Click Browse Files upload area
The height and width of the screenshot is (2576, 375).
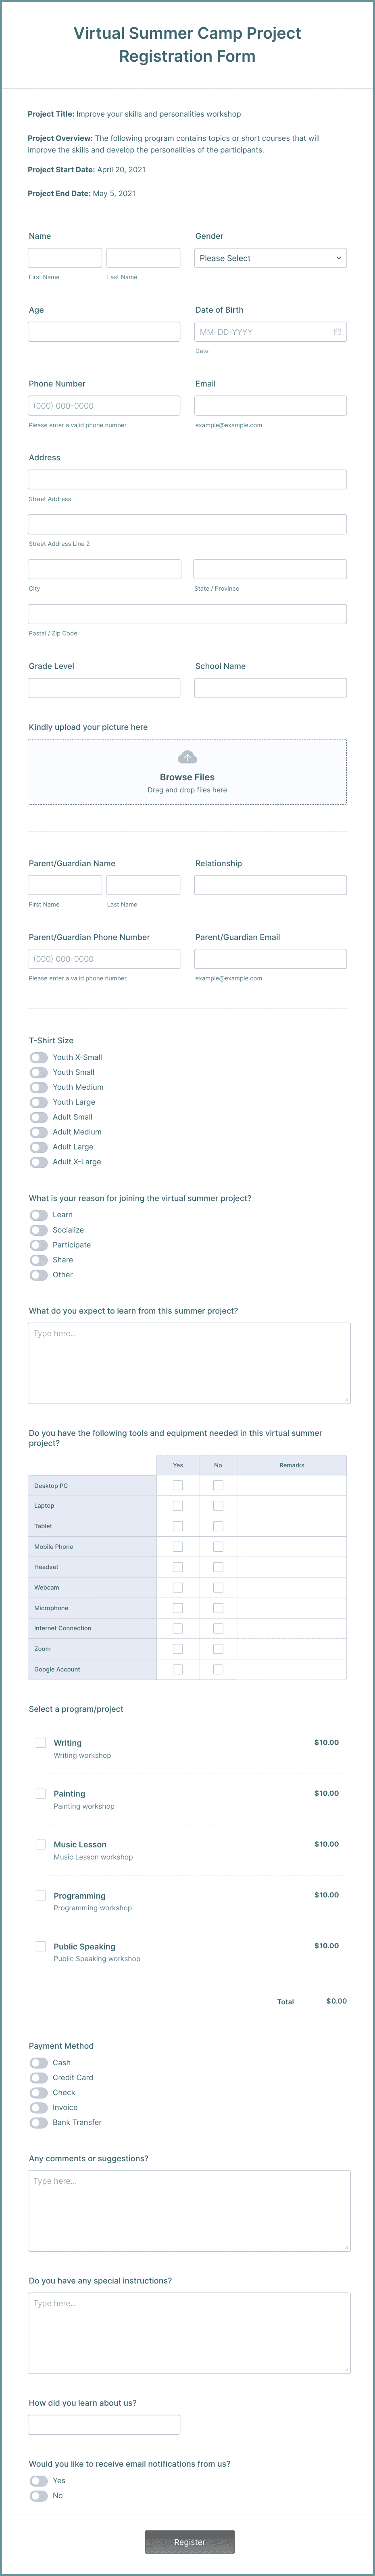(187, 772)
